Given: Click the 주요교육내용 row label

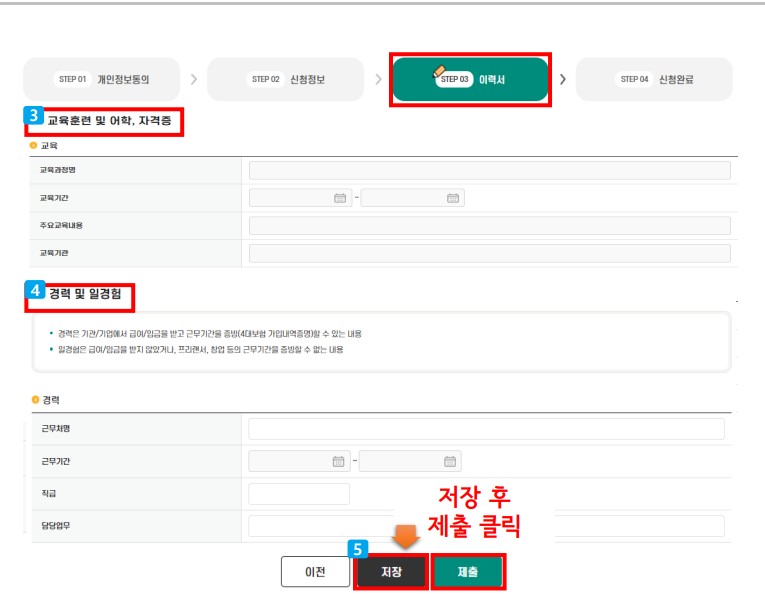Looking at the screenshot, I should tap(61, 225).
